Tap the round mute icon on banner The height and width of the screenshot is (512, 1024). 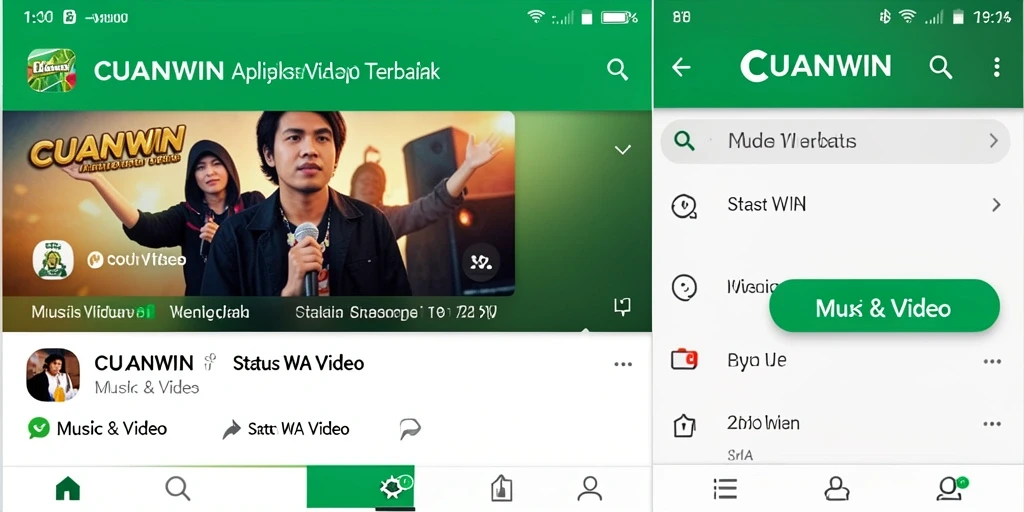coord(481,263)
